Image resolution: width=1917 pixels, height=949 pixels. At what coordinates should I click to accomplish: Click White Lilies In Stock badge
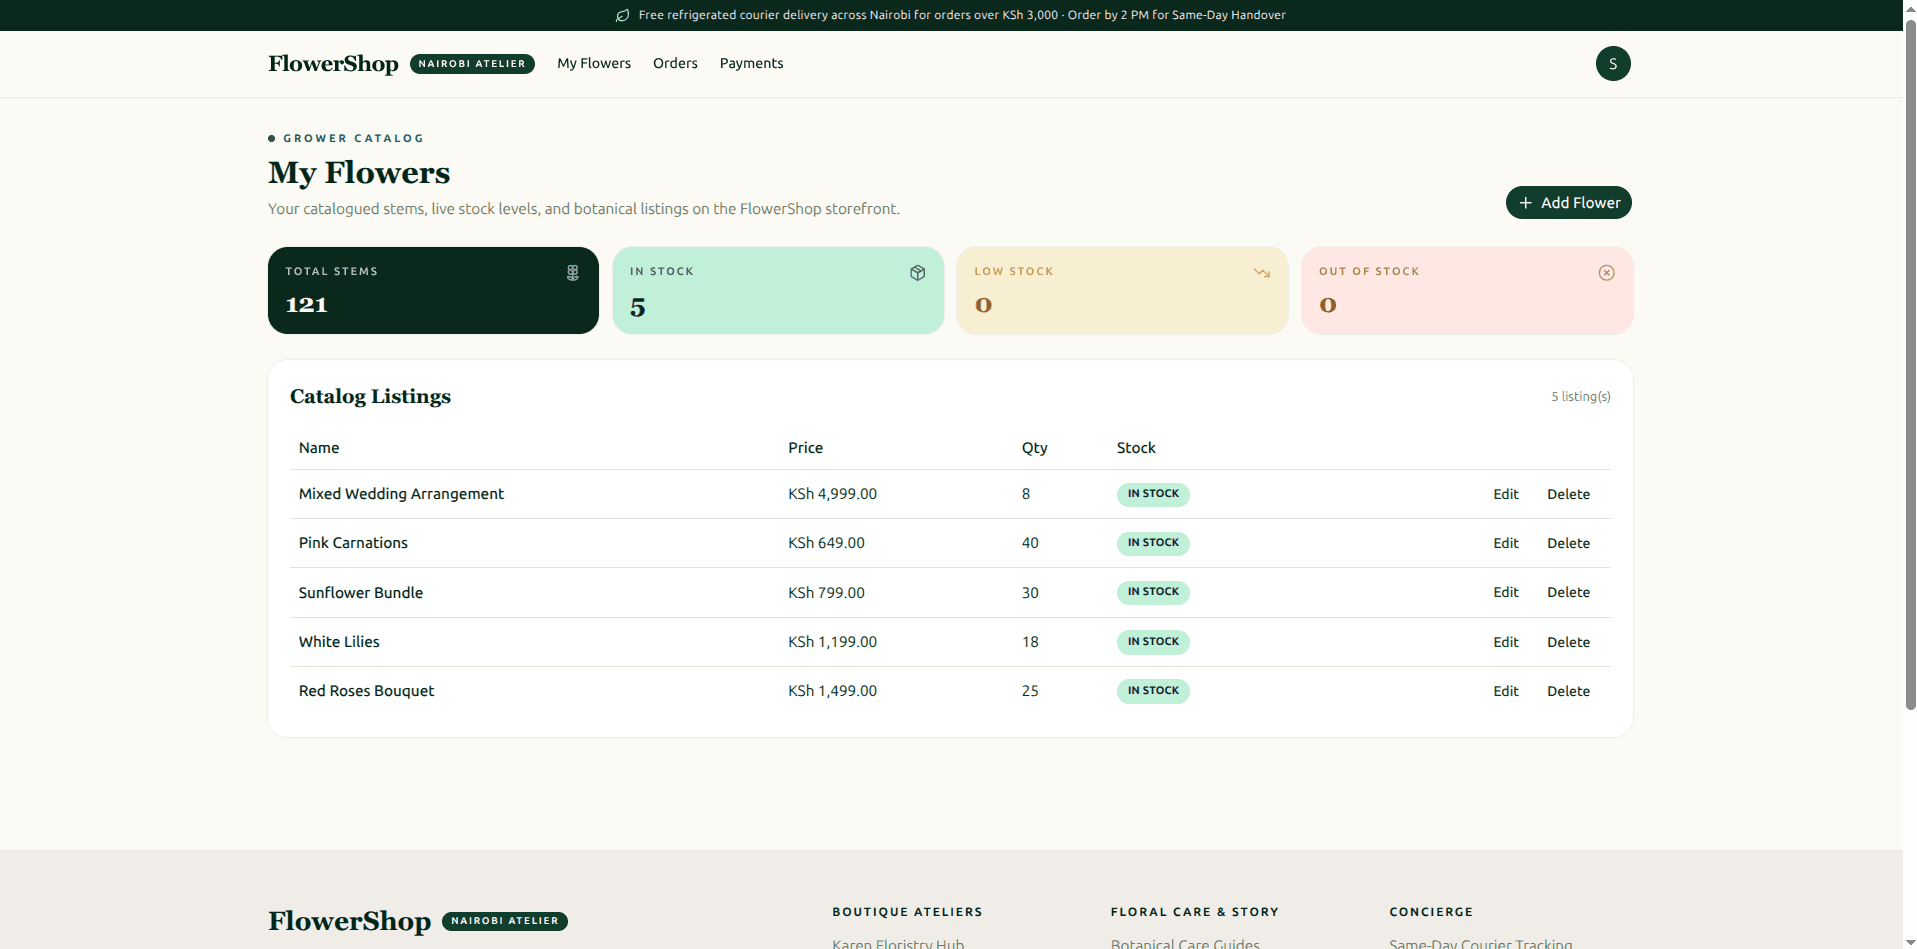coord(1153,642)
